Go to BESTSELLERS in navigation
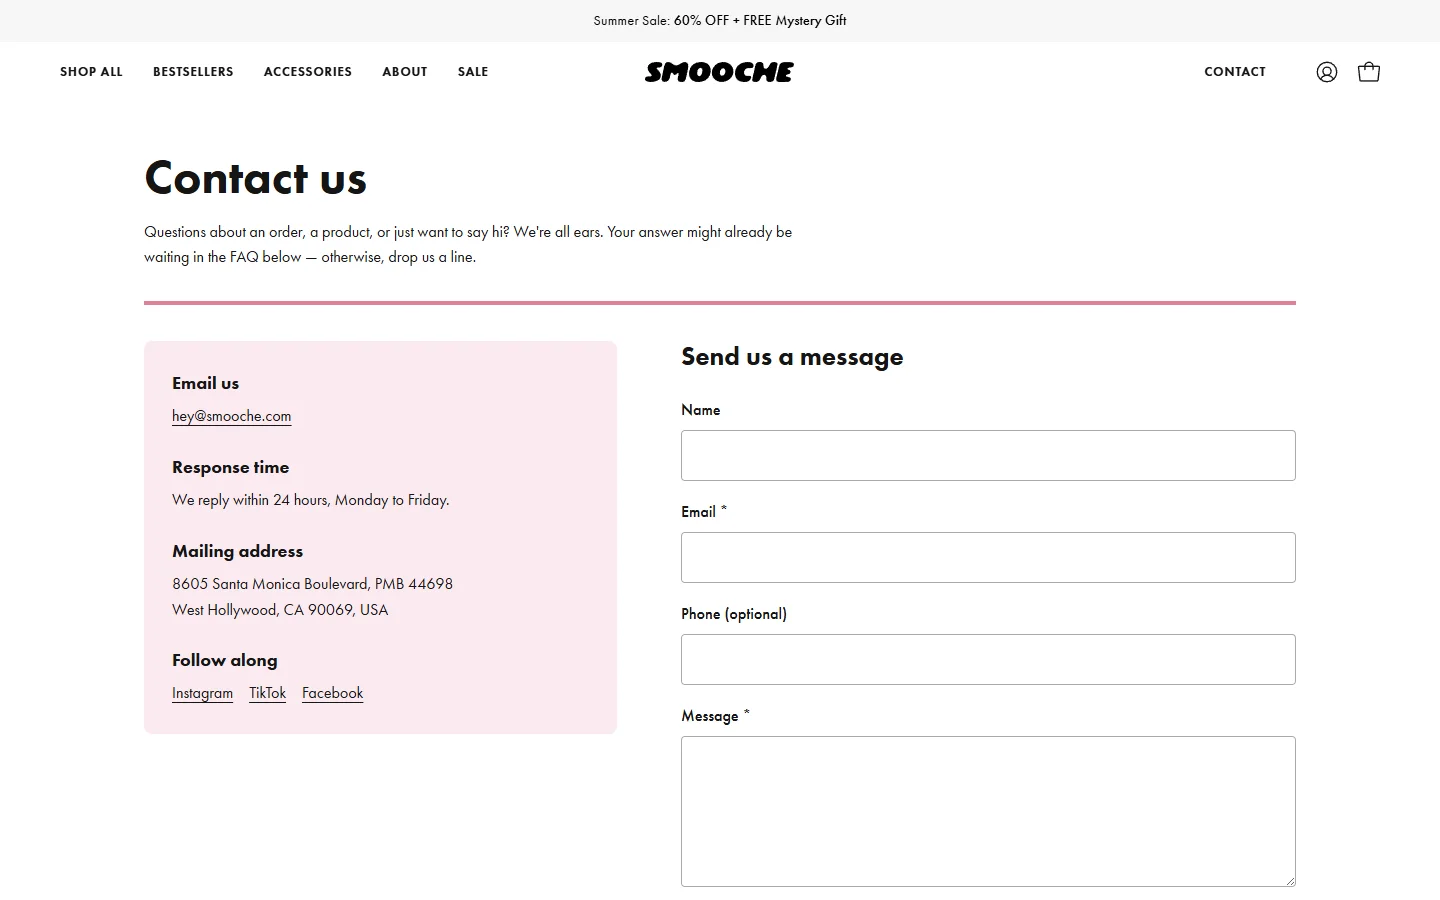The height and width of the screenshot is (900, 1440). pyautogui.click(x=193, y=72)
